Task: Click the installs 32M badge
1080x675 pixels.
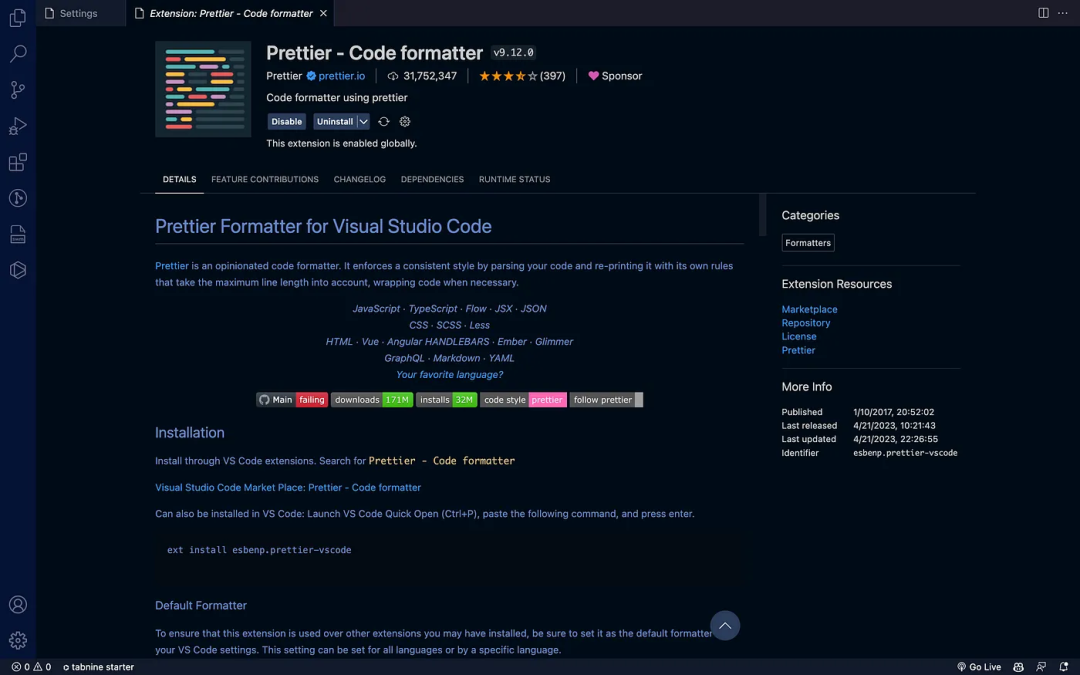Action: 446,399
